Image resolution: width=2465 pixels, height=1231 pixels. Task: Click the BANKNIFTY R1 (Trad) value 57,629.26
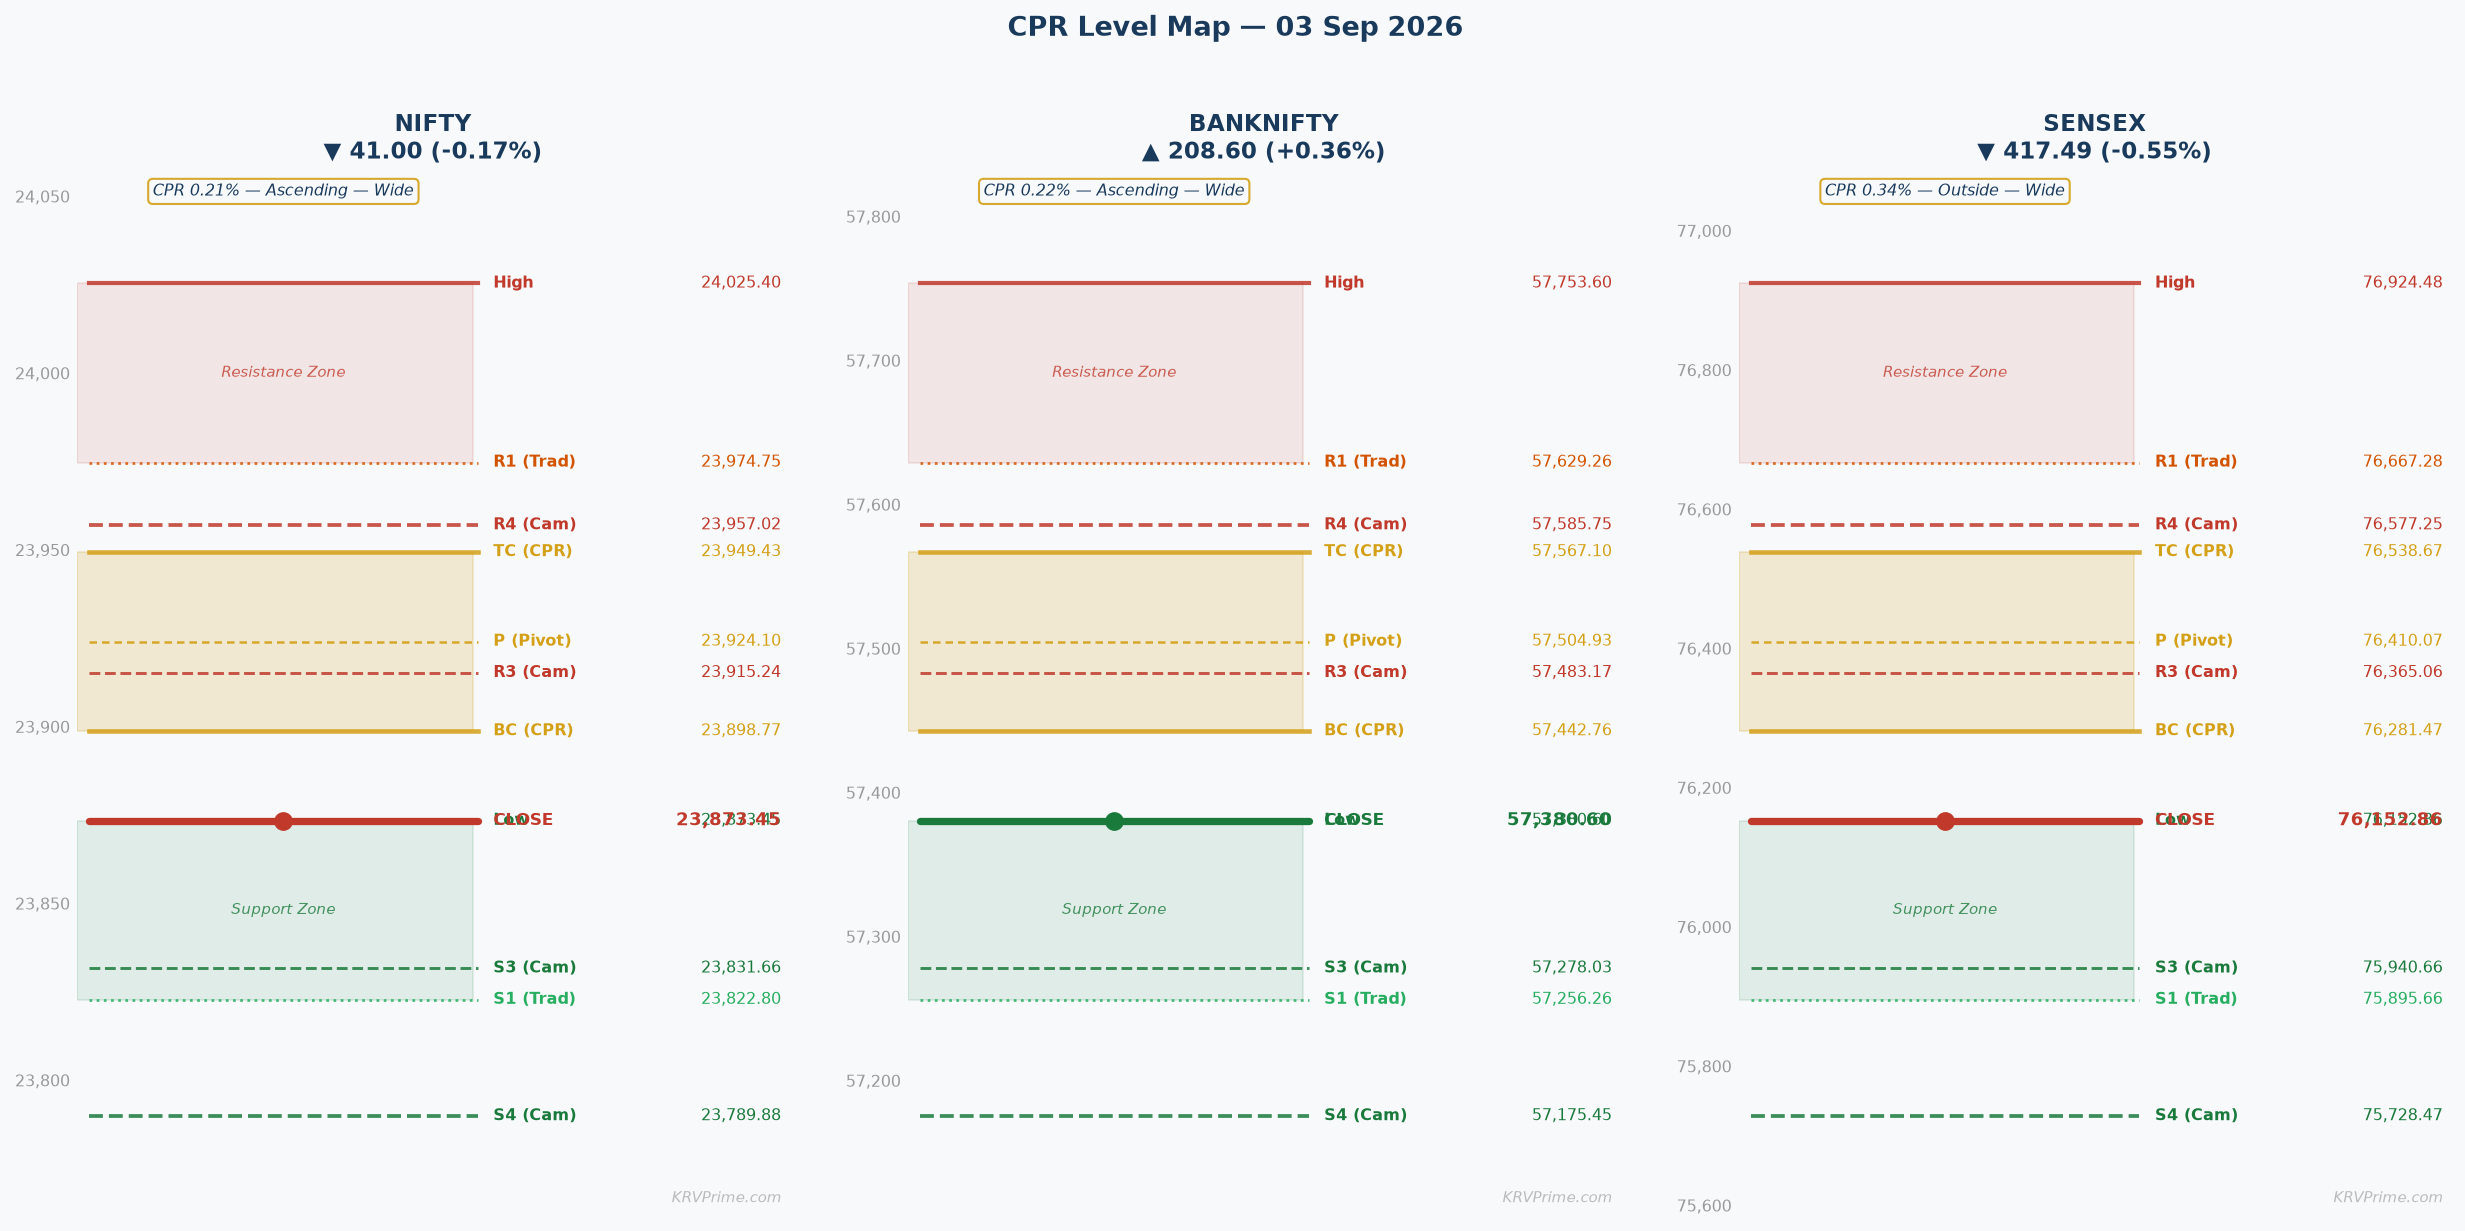click(1572, 462)
